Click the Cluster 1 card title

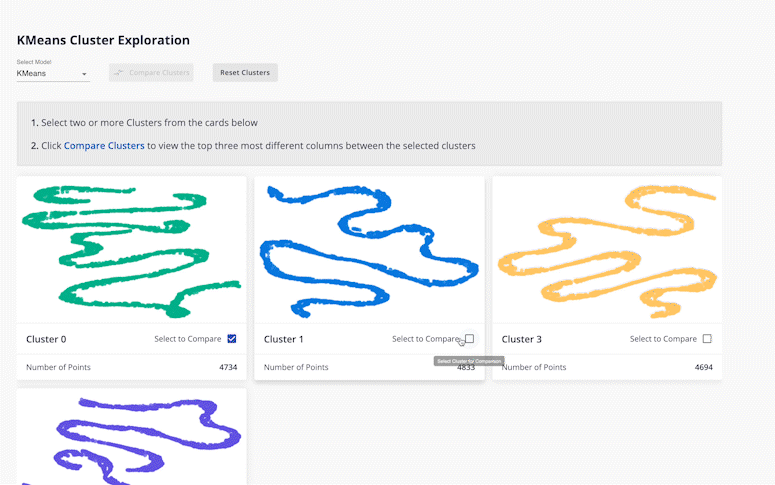tap(284, 340)
